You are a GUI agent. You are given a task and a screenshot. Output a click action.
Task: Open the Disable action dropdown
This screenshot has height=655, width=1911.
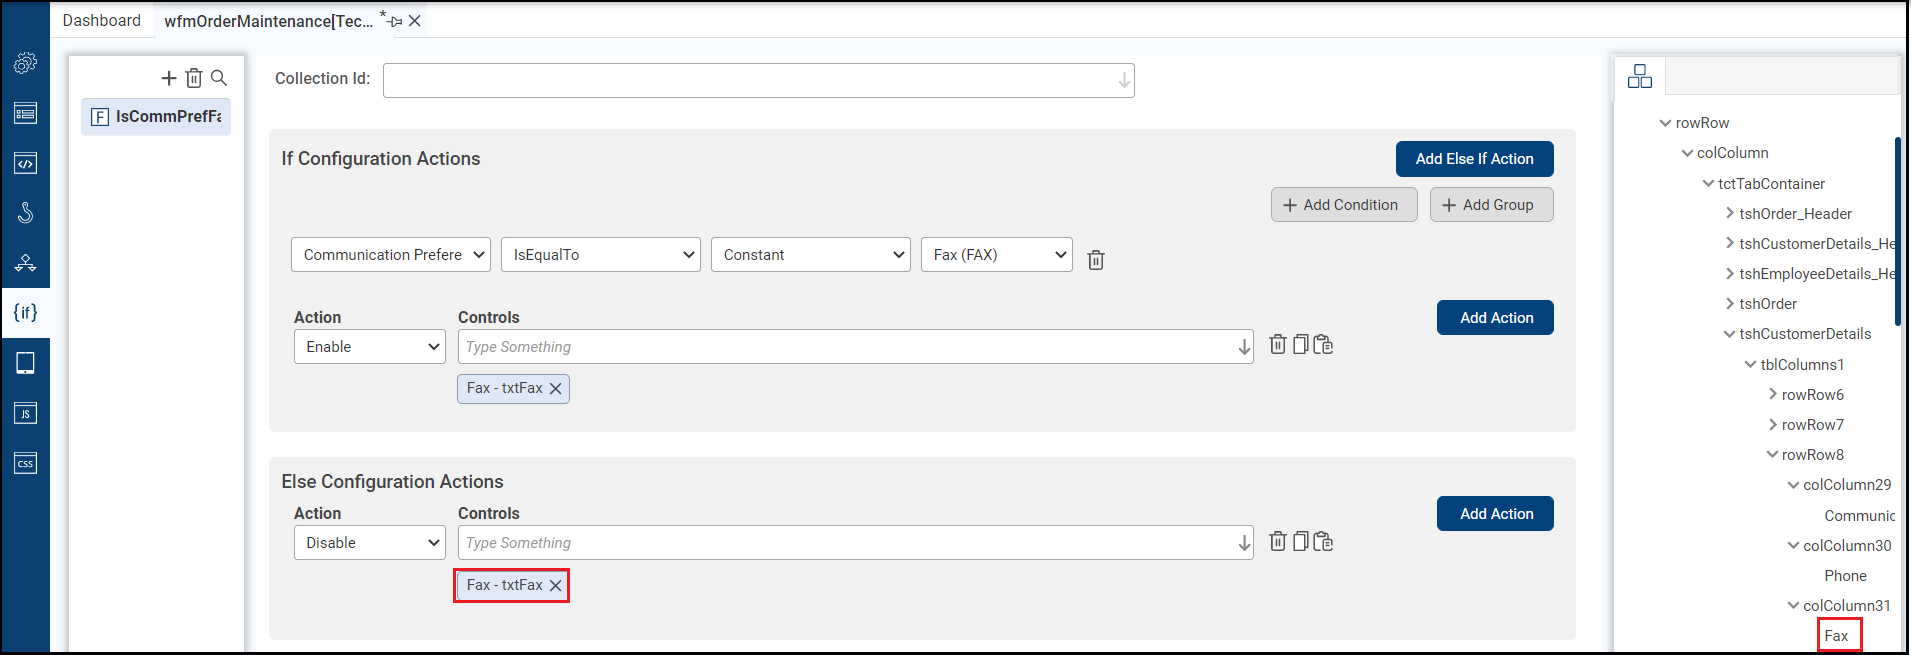(x=369, y=543)
